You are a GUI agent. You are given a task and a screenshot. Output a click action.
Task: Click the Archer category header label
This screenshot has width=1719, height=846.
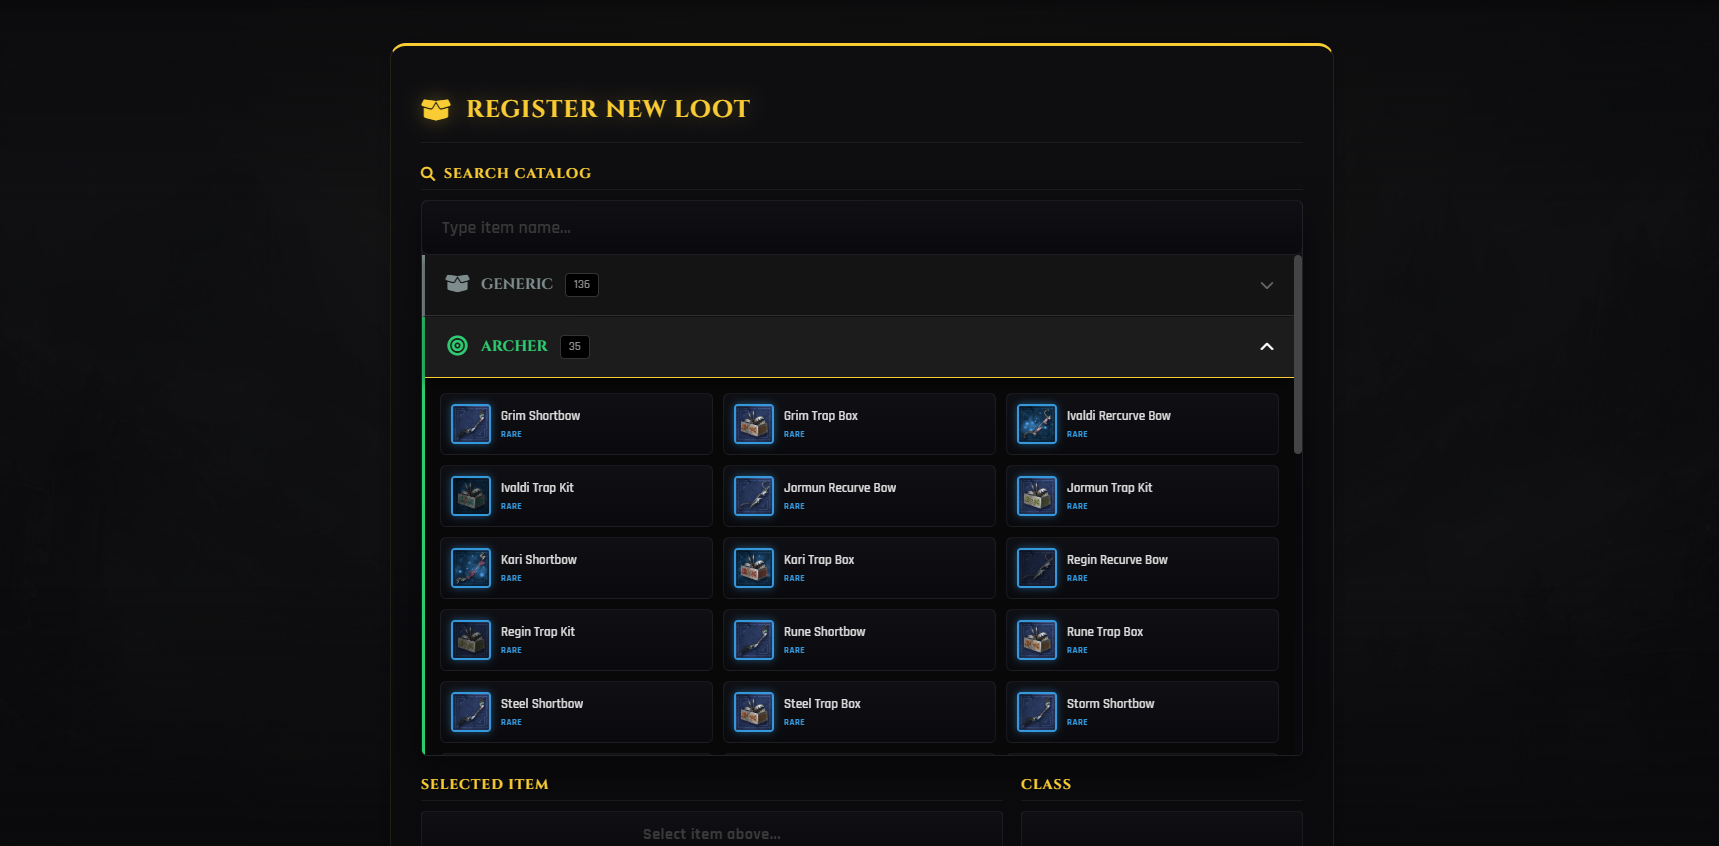coord(514,346)
